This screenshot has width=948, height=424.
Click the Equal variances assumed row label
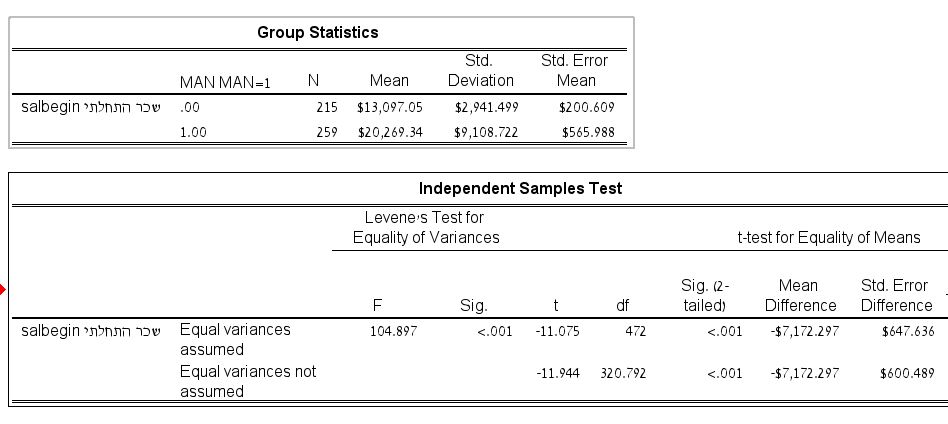pos(235,338)
